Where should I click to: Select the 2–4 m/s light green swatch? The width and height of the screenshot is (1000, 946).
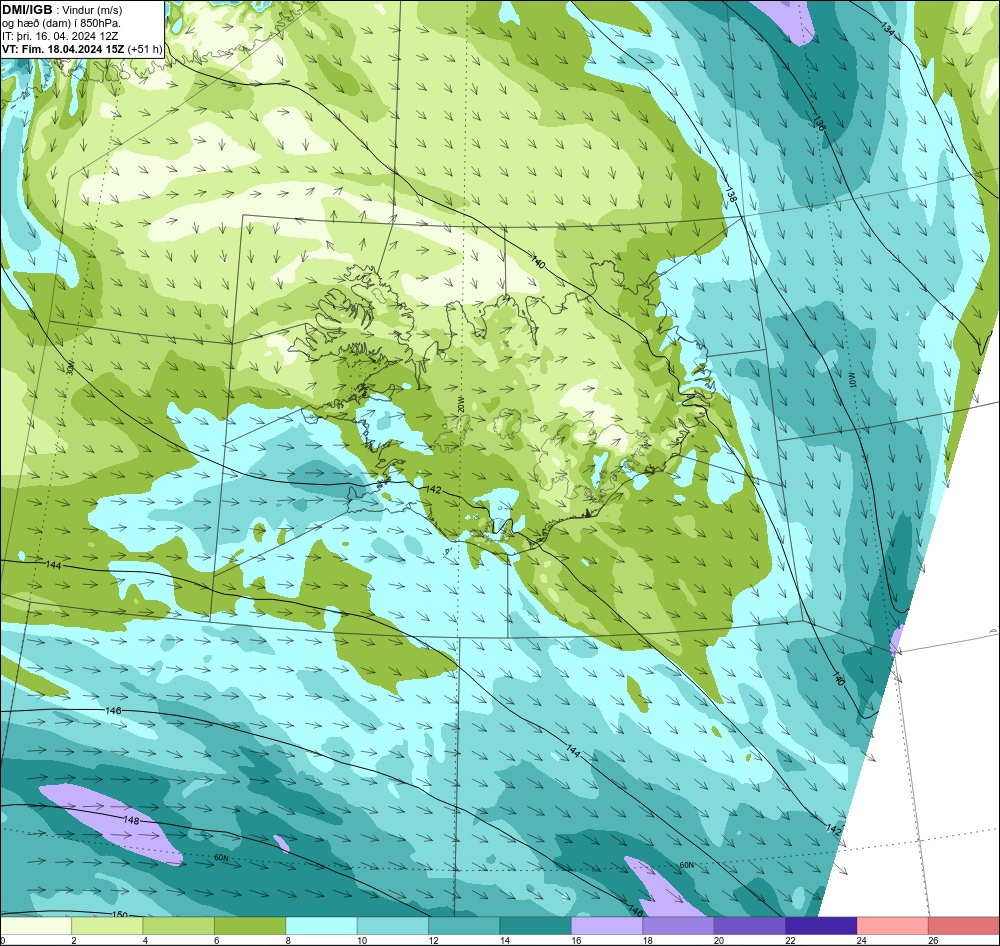click(107, 925)
